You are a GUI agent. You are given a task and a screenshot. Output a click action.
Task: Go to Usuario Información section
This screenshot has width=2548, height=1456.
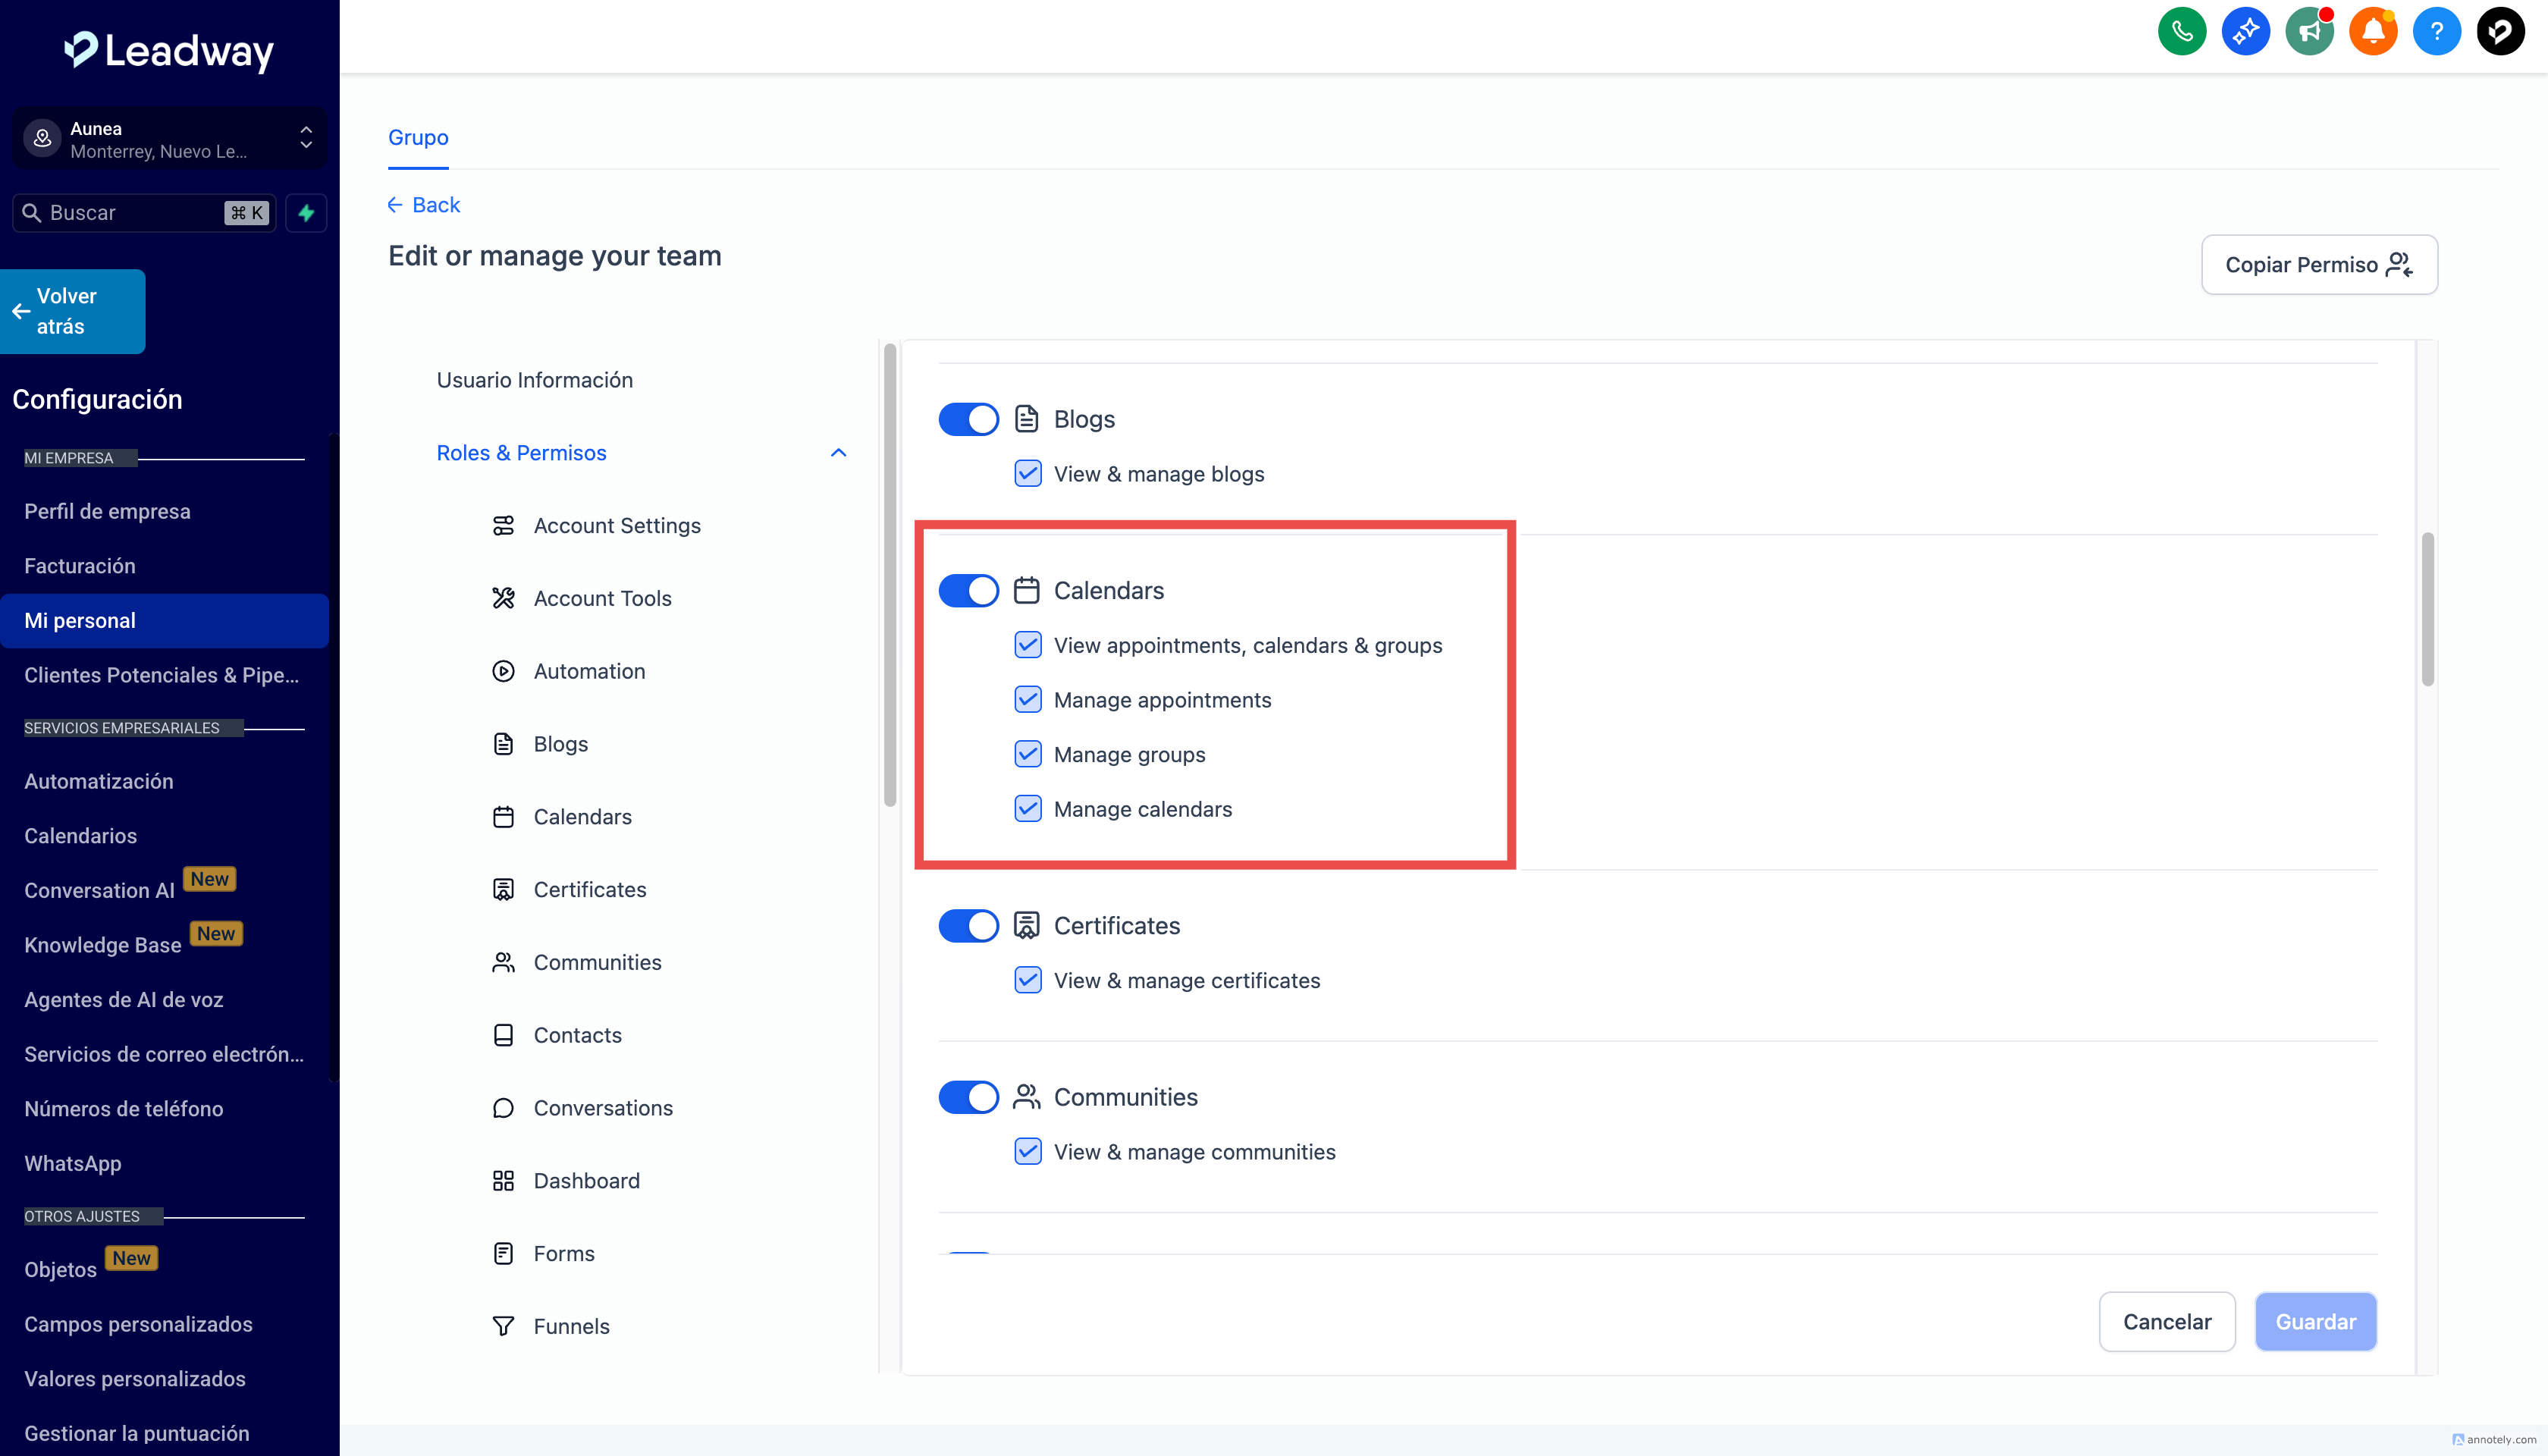point(534,380)
